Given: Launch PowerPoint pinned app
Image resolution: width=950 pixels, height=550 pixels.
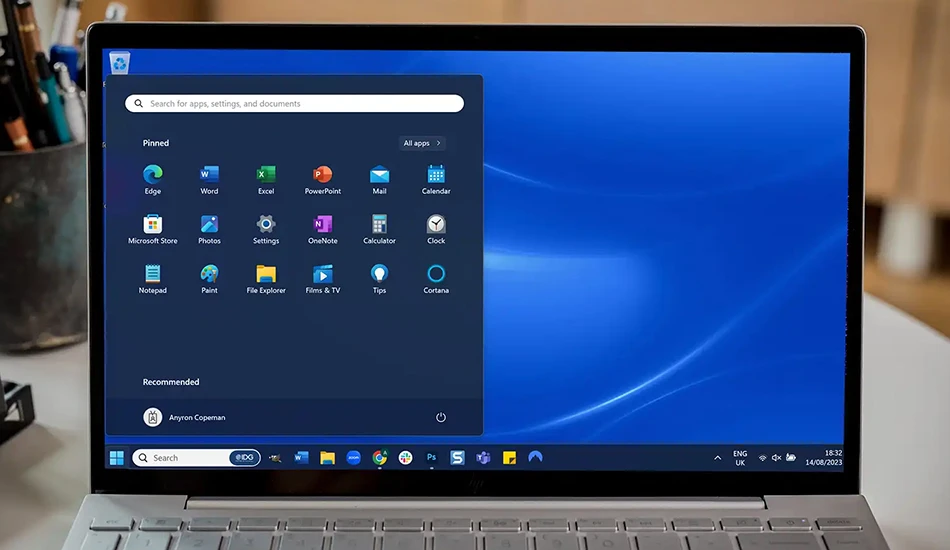Looking at the screenshot, I should click(322, 179).
